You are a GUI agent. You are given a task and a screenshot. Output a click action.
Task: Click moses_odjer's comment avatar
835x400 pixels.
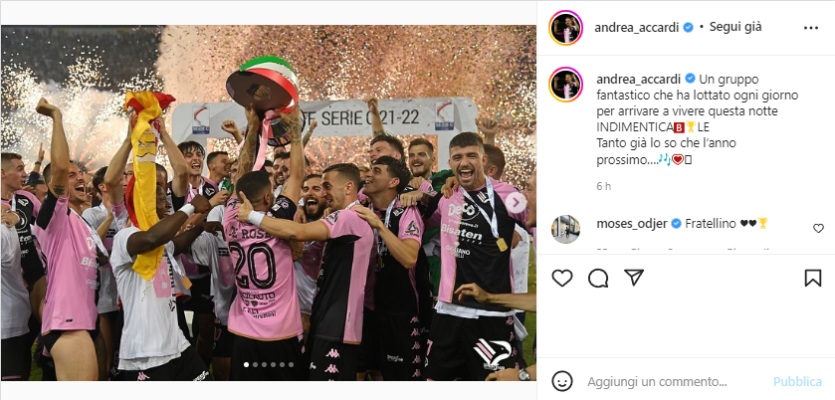pyautogui.click(x=566, y=230)
